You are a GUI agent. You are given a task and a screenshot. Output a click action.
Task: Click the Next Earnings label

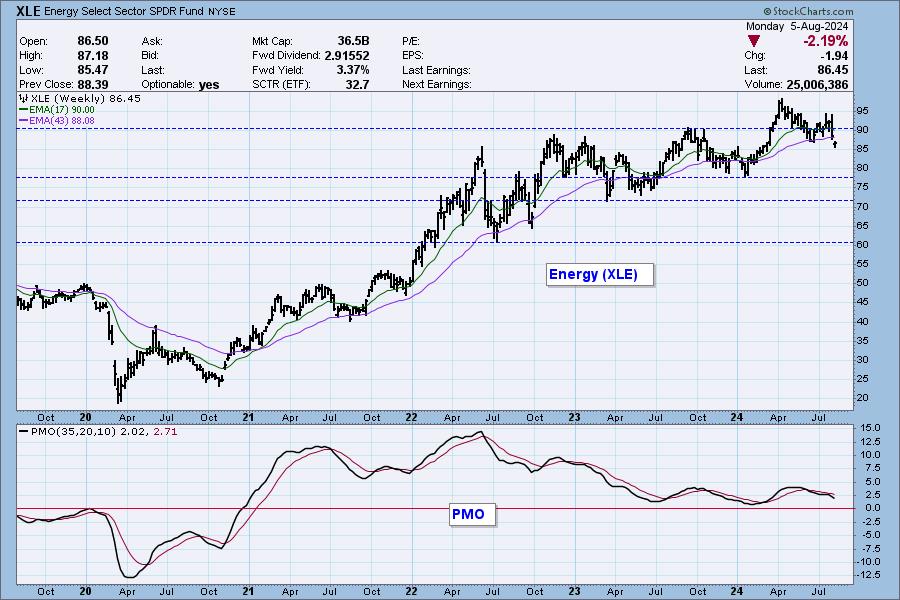click(437, 84)
